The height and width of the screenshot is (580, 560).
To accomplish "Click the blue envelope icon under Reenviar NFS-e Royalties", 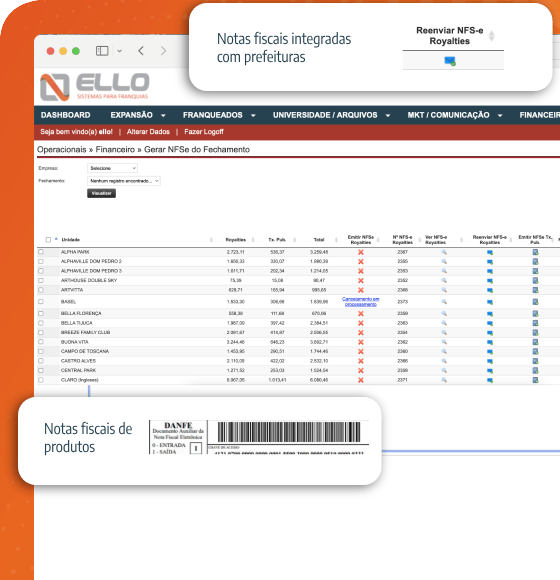I will (450, 61).
